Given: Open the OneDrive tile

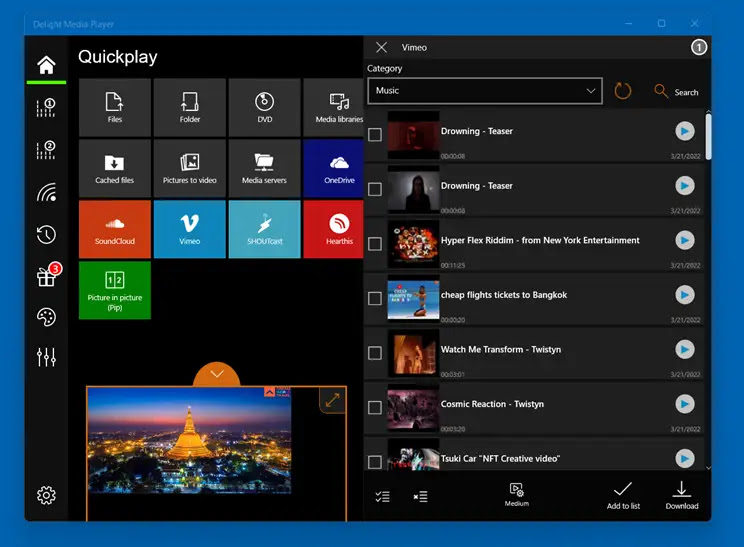Looking at the screenshot, I should [x=334, y=168].
